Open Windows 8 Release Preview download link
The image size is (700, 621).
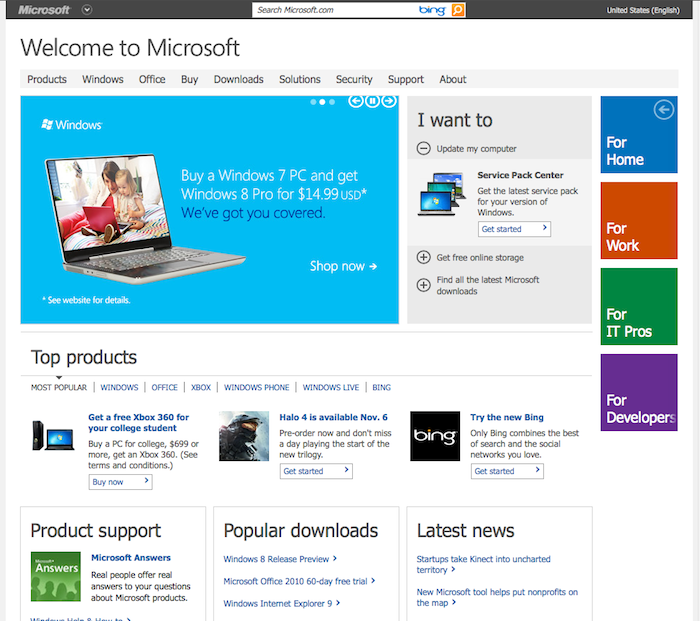(x=280, y=559)
